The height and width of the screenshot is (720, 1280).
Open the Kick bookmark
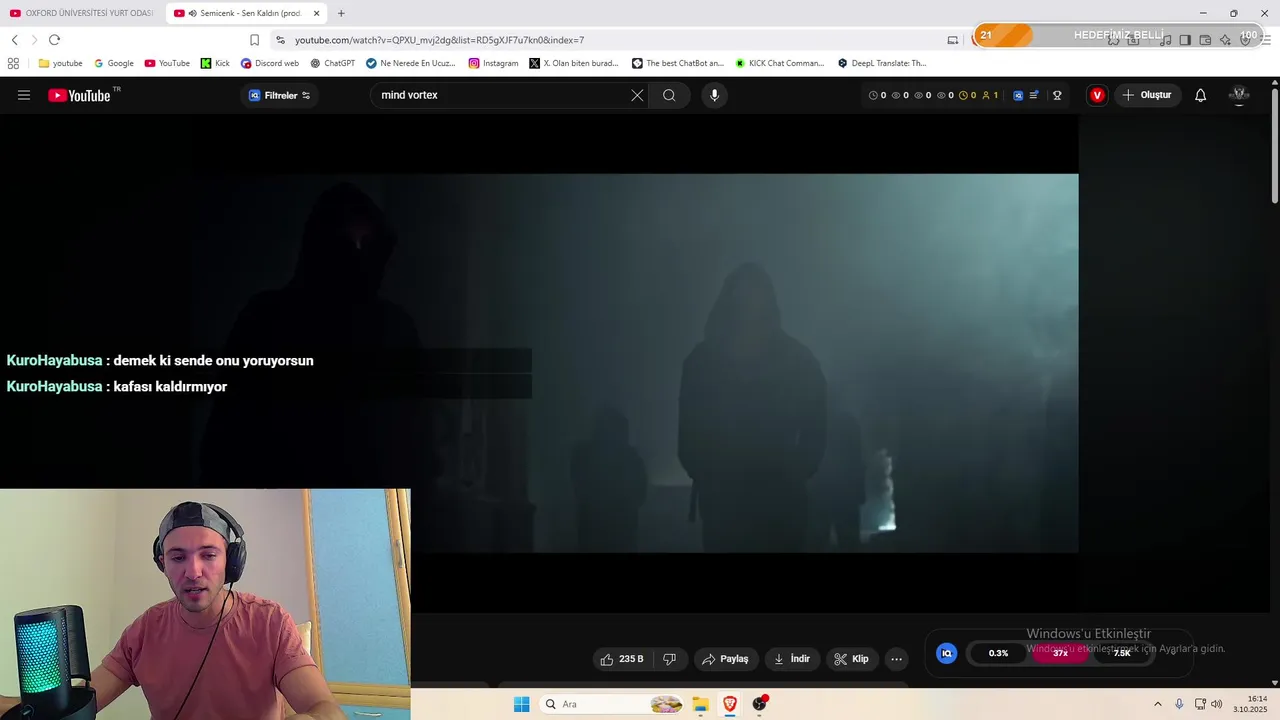pyautogui.click(x=215, y=63)
